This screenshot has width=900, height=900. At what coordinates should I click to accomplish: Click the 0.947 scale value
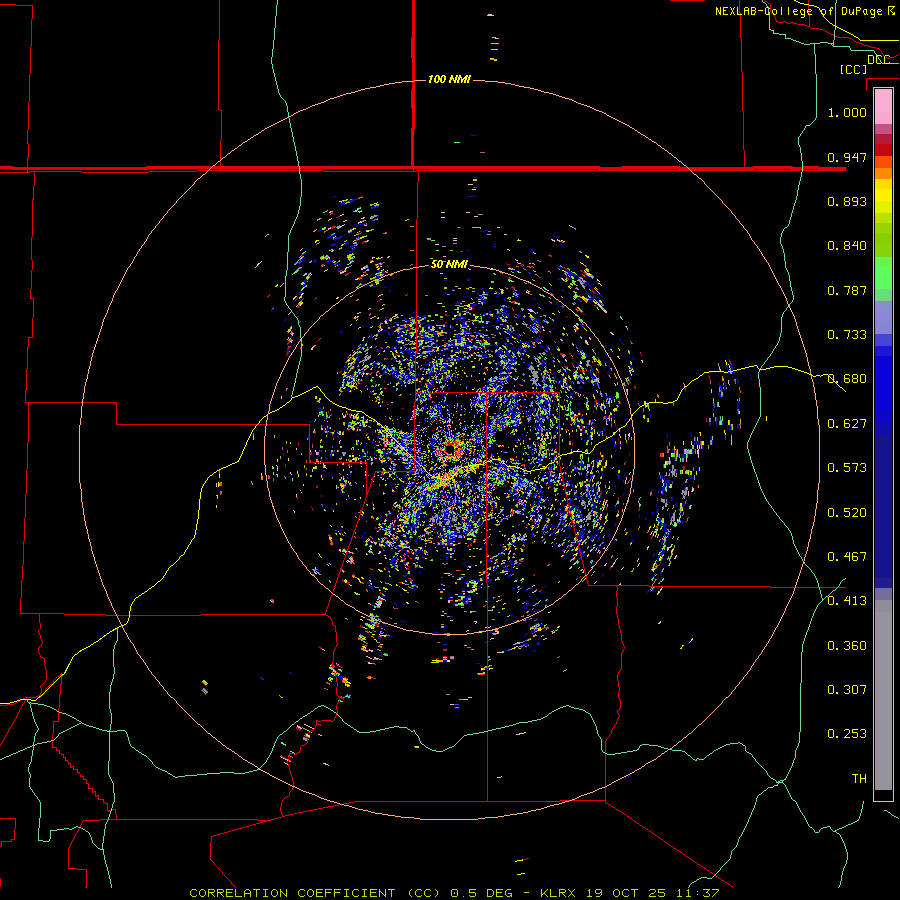point(847,157)
